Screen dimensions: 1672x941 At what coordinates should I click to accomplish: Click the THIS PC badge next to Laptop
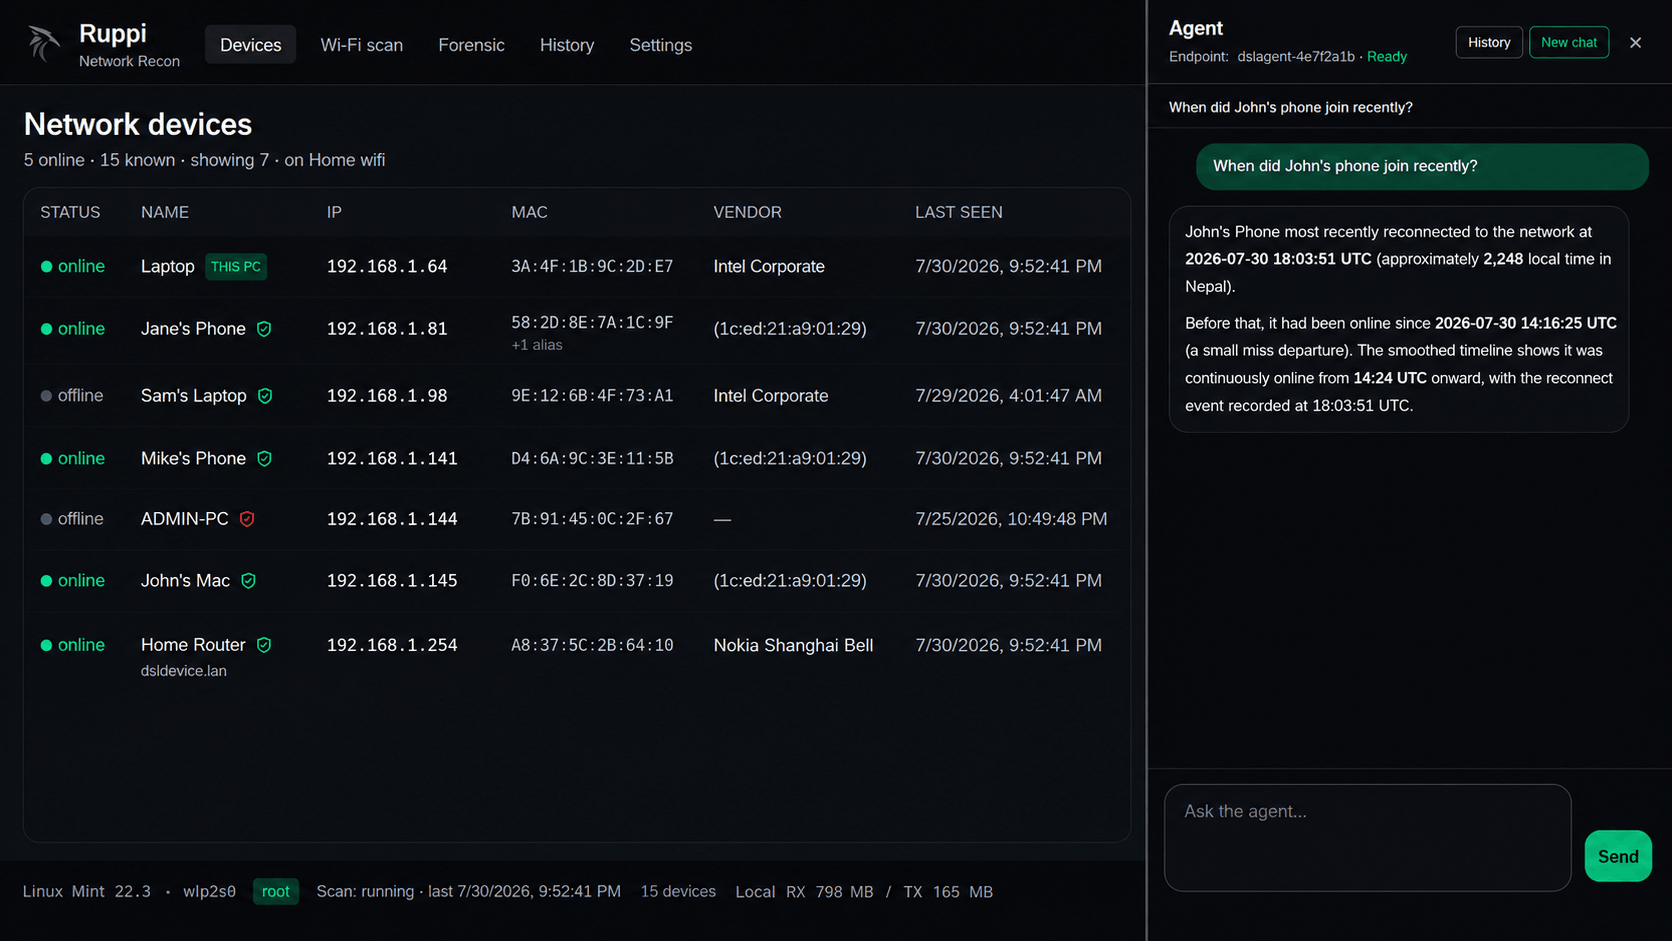pos(236,267)
